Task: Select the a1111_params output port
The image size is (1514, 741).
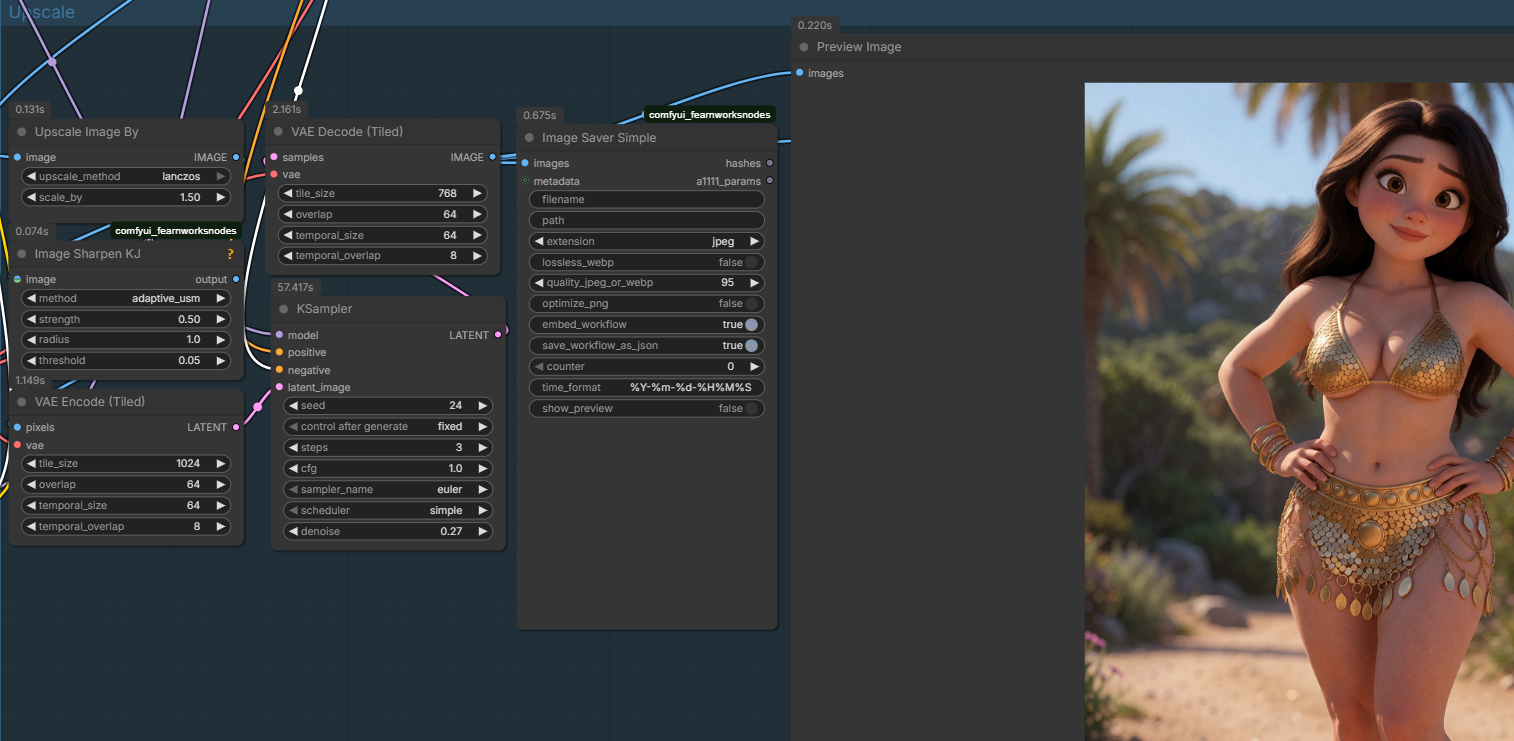Action: tap(769, 181)
